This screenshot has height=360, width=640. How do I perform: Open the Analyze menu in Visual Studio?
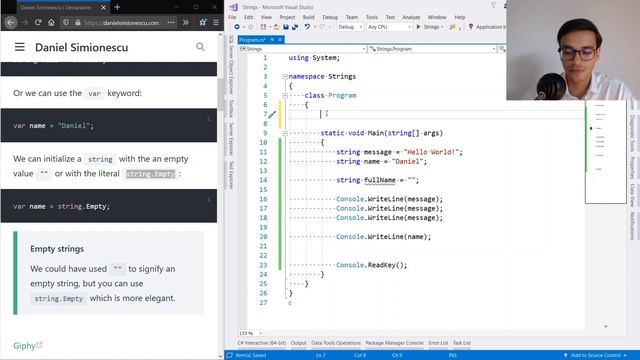[411, 17]
